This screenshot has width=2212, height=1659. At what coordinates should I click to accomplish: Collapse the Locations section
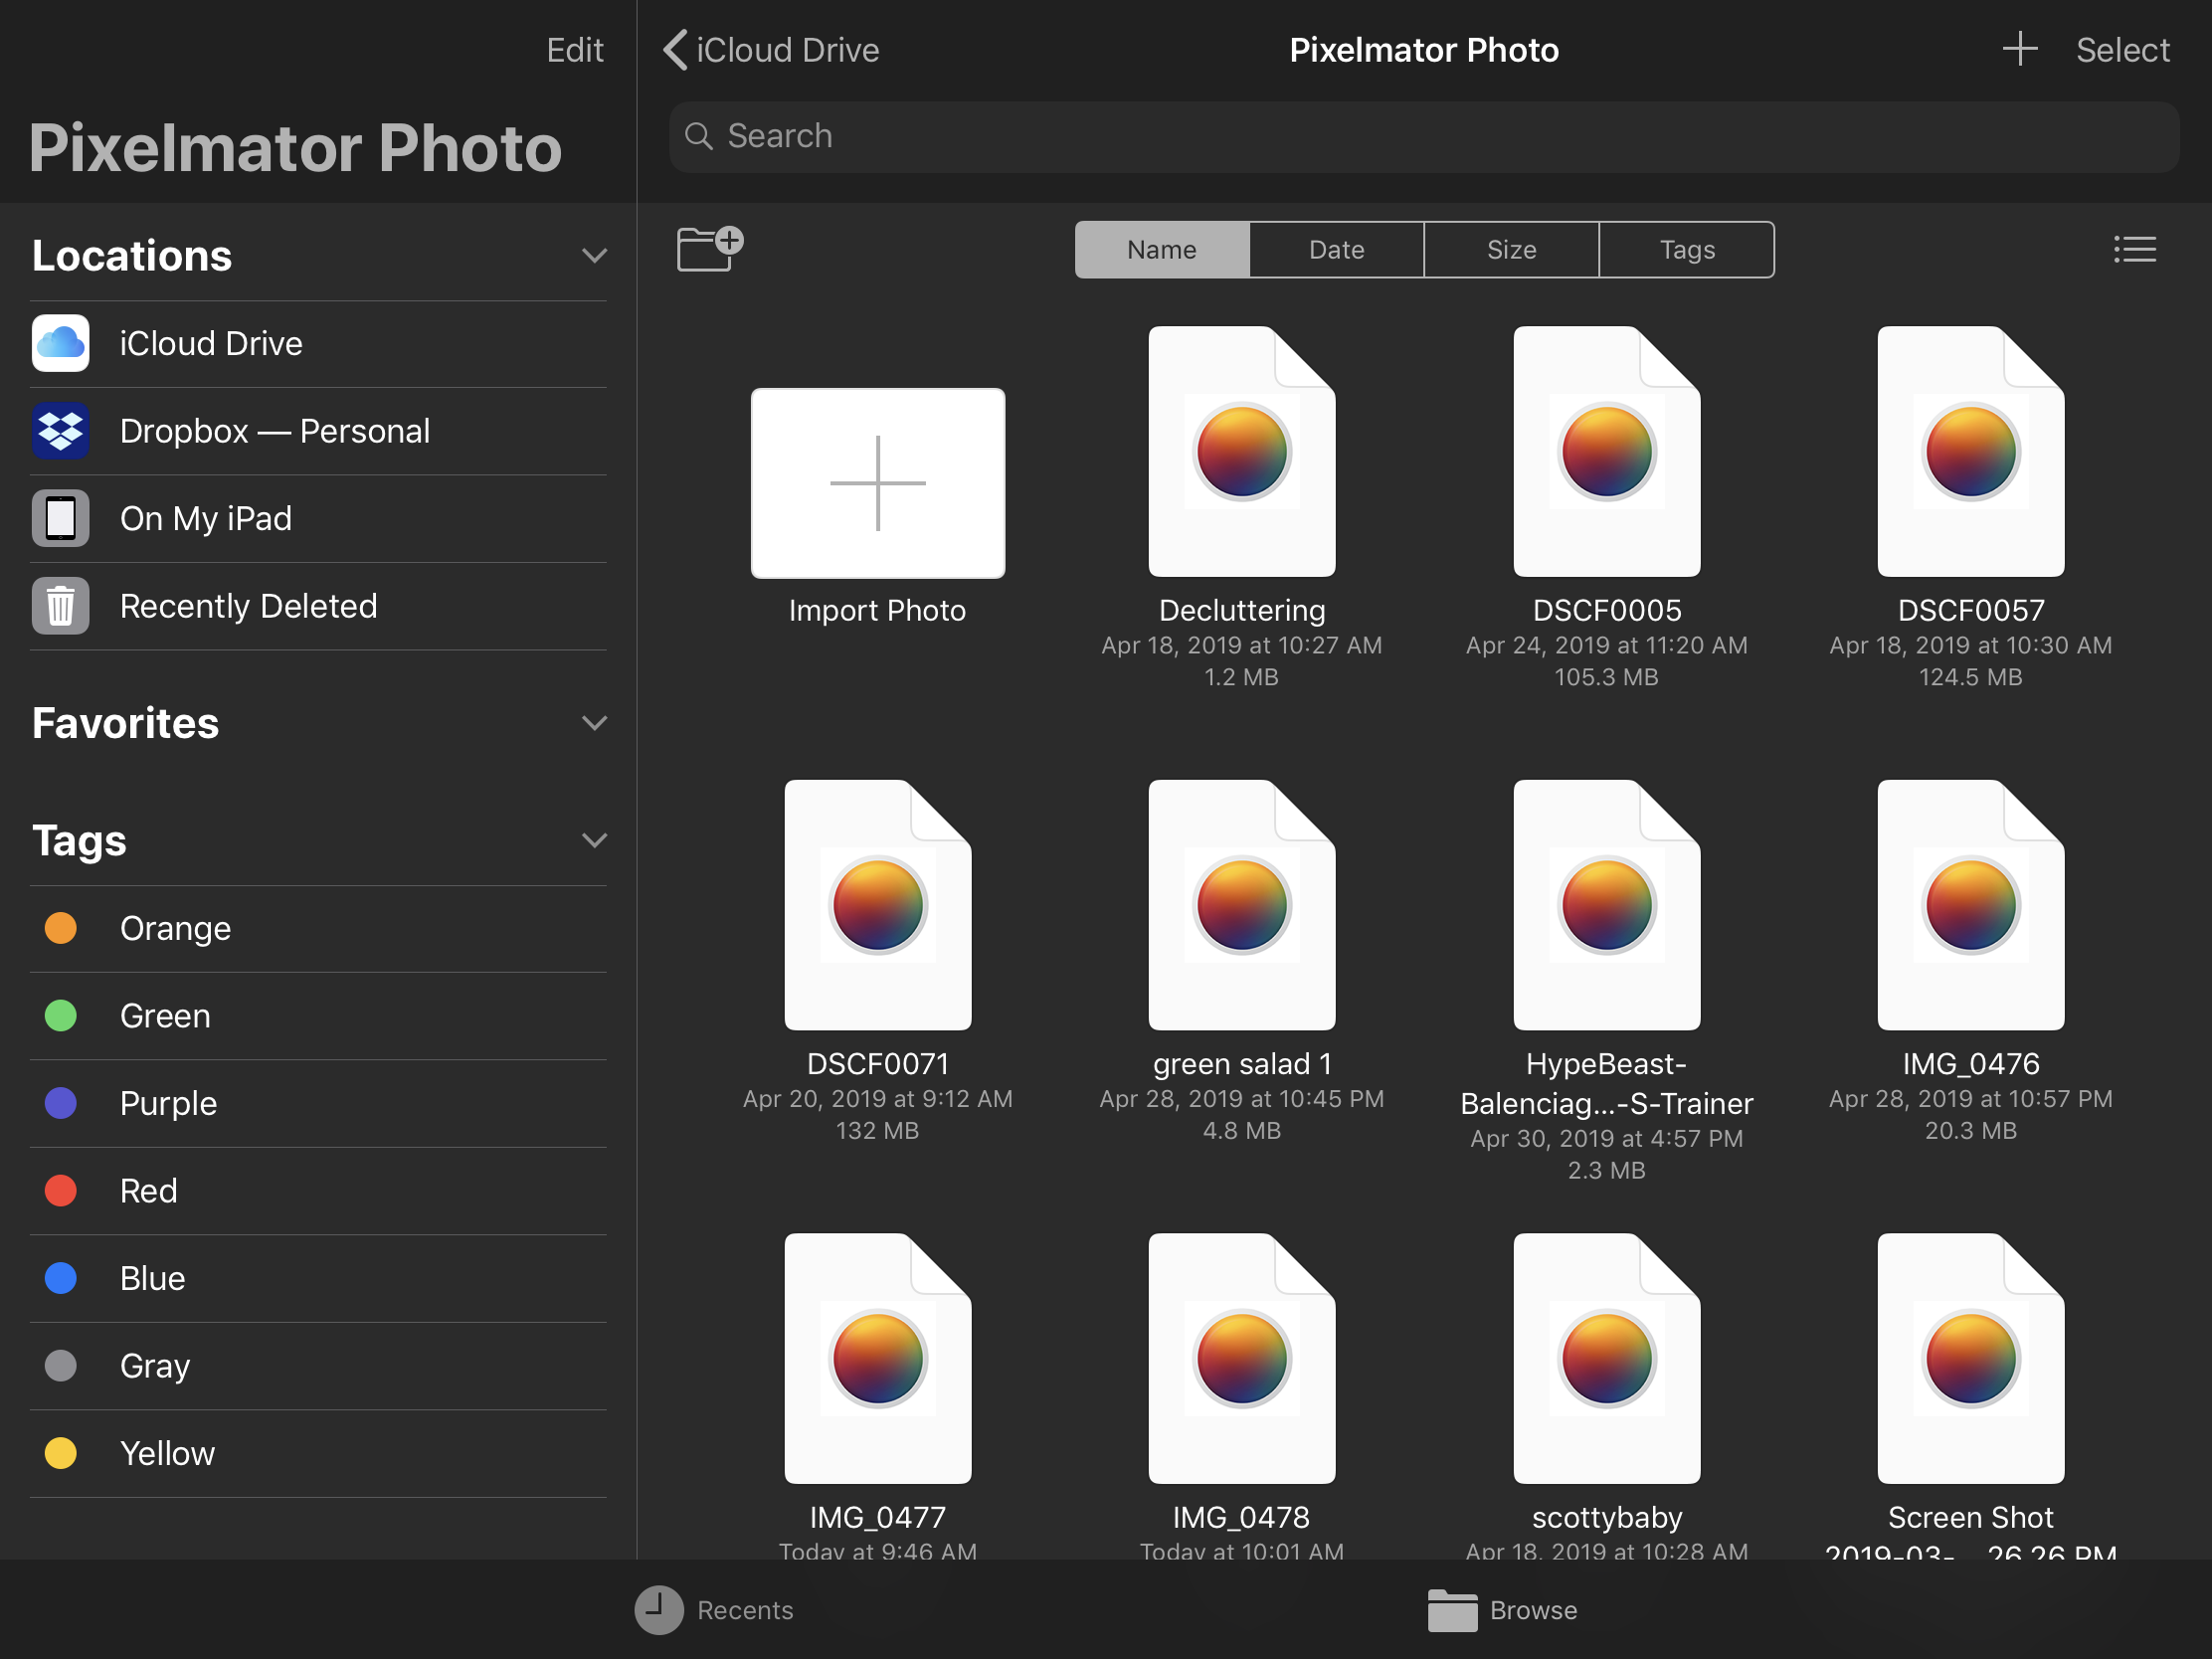click(x=594, y=256)
